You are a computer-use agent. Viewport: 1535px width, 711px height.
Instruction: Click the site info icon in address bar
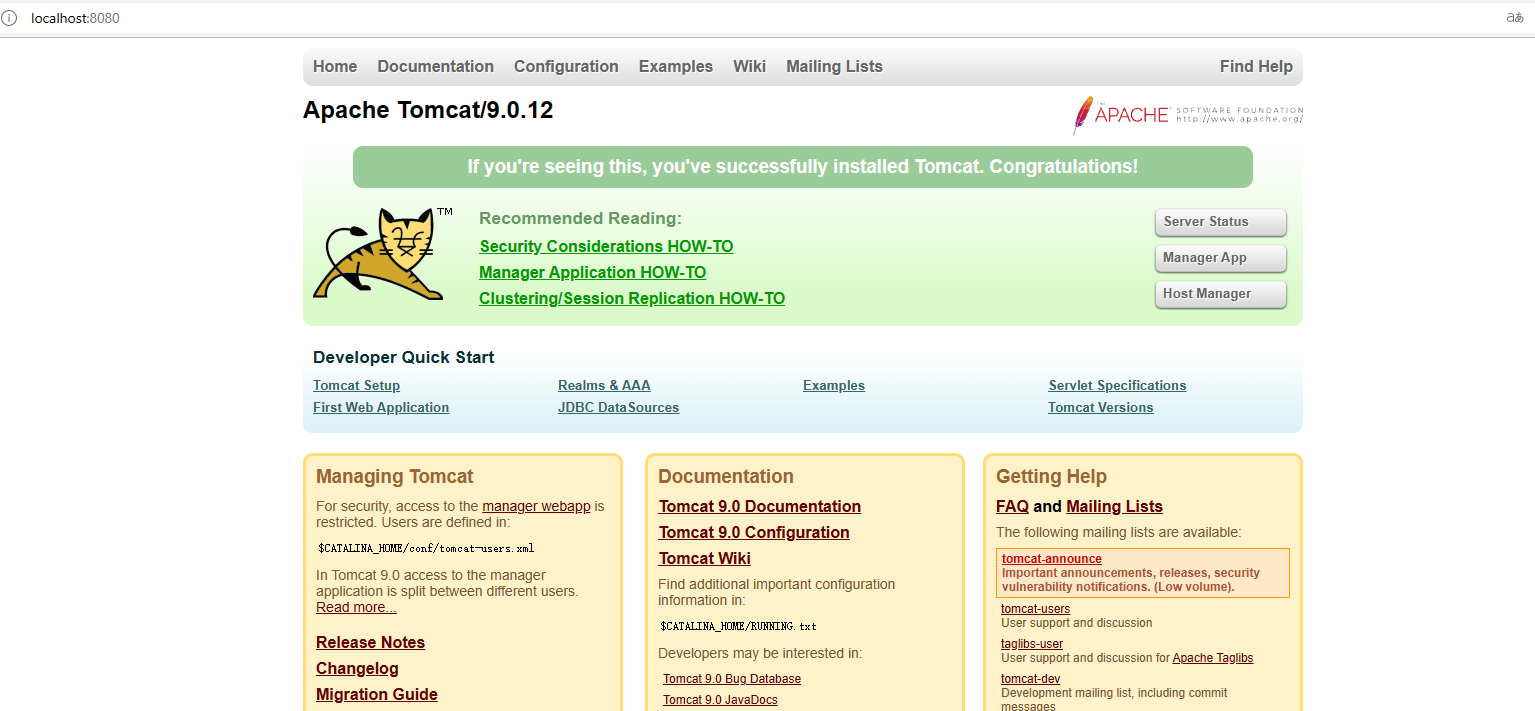(9, 18)
